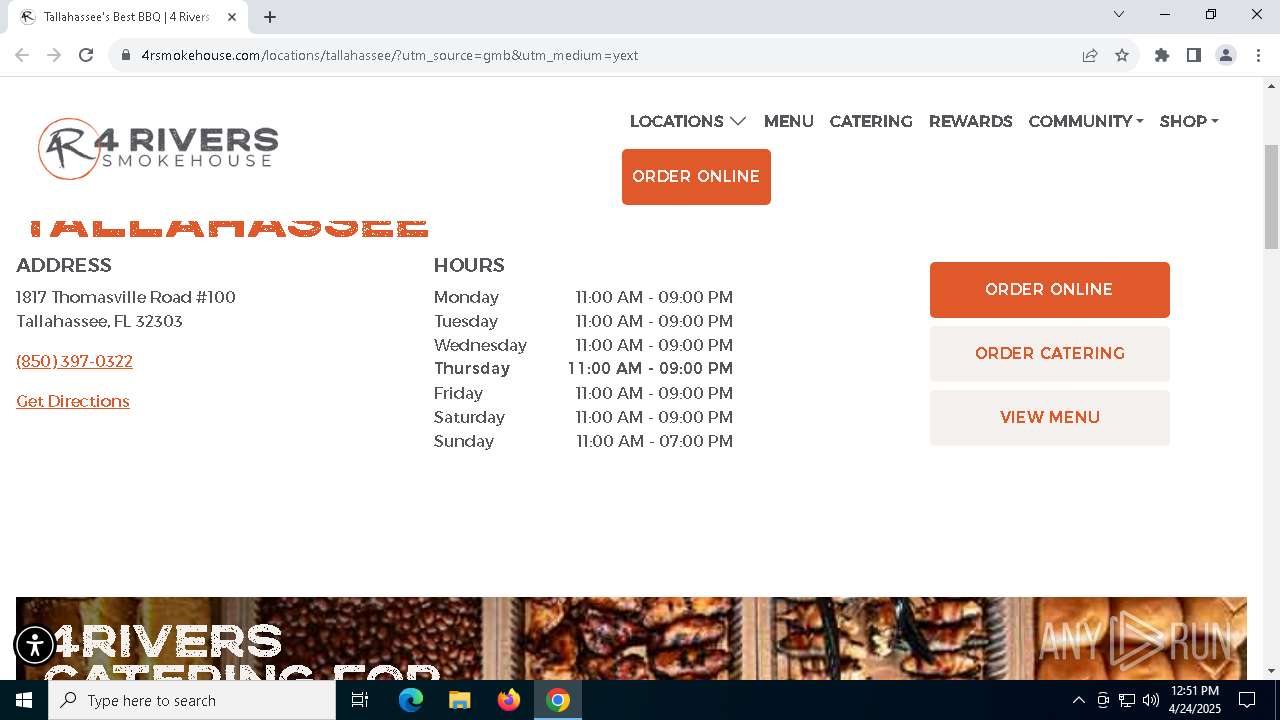The width and height of the screenshot is (1280, 720).
Task: Click the header Order Online button
Action: coord(696,177)
